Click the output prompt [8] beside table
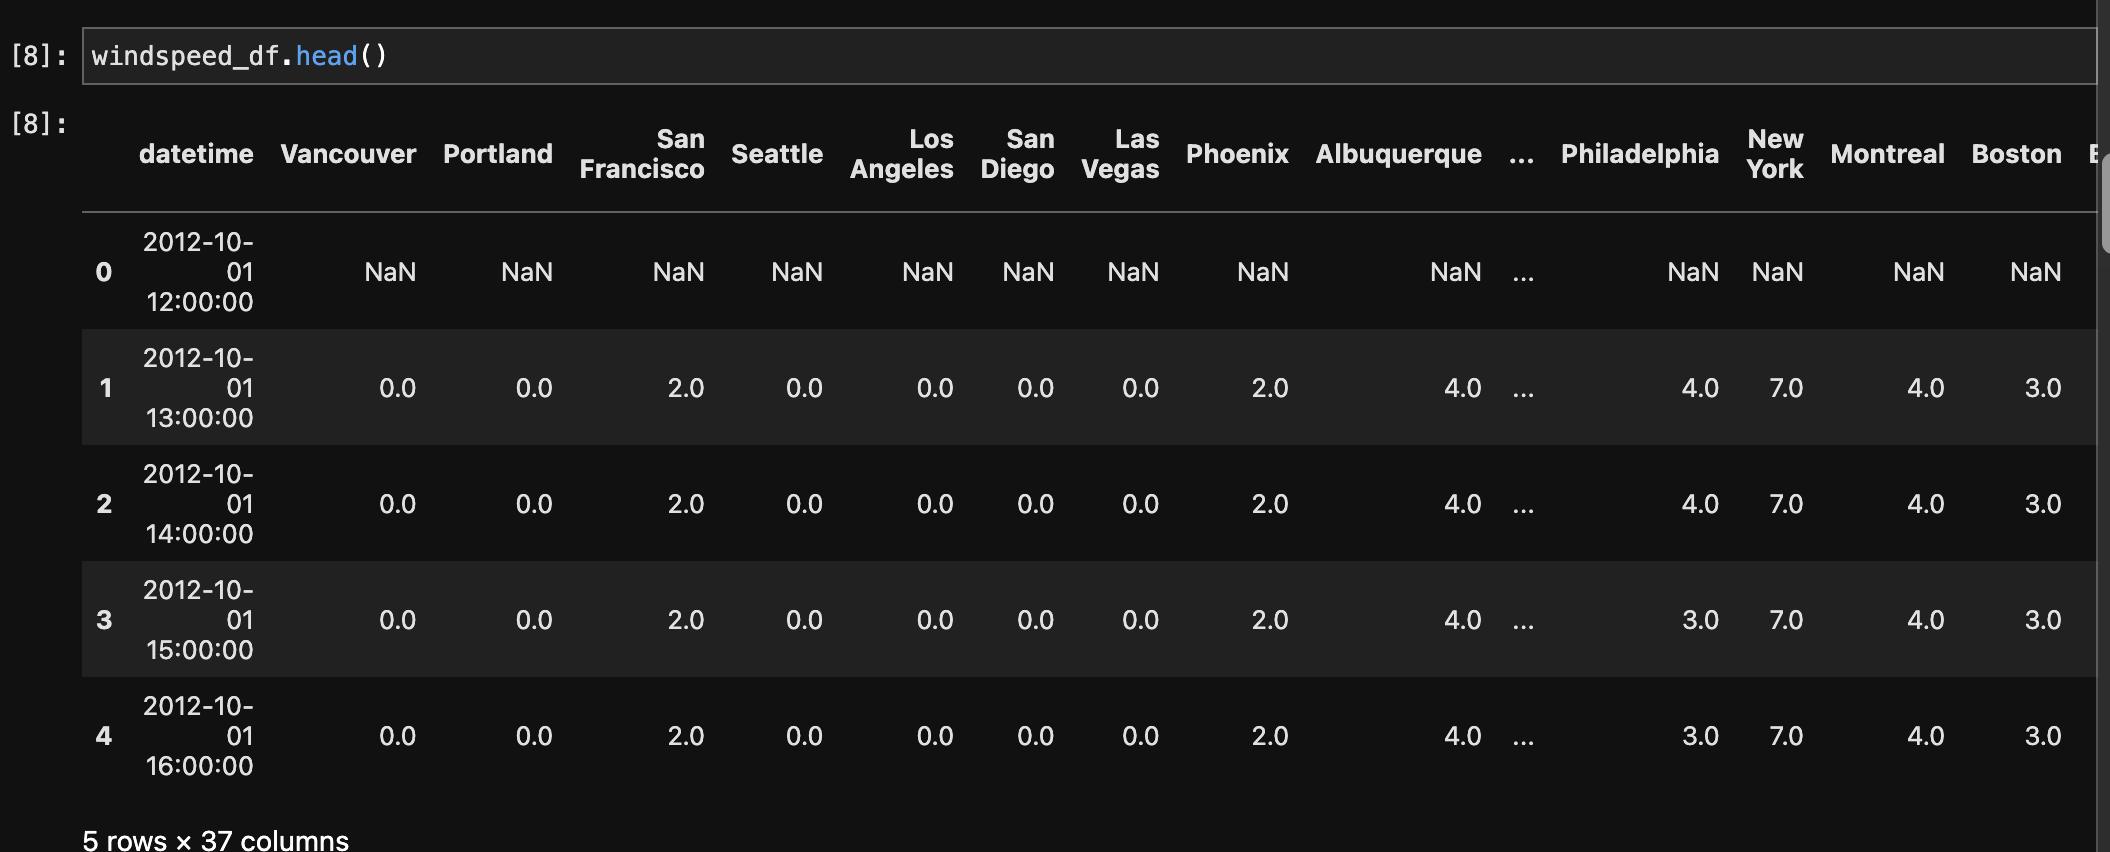 coord(39,124)
